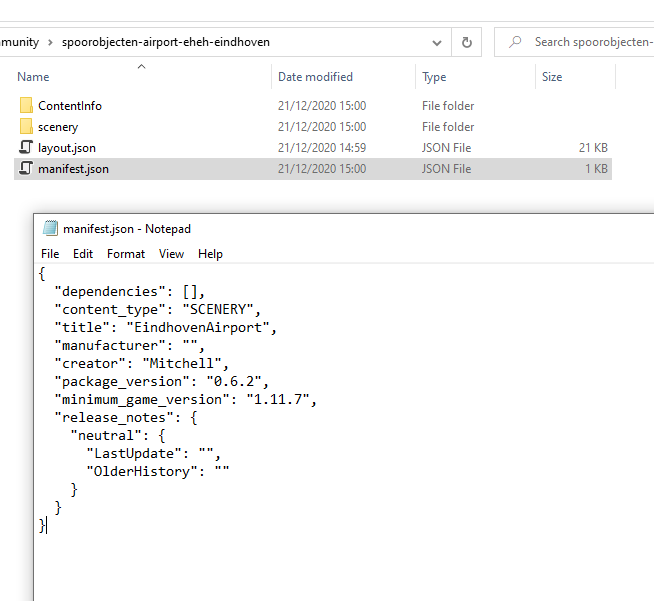Sort files by the Name column
This screenshot has height=601, width=654.
(33, 77)
